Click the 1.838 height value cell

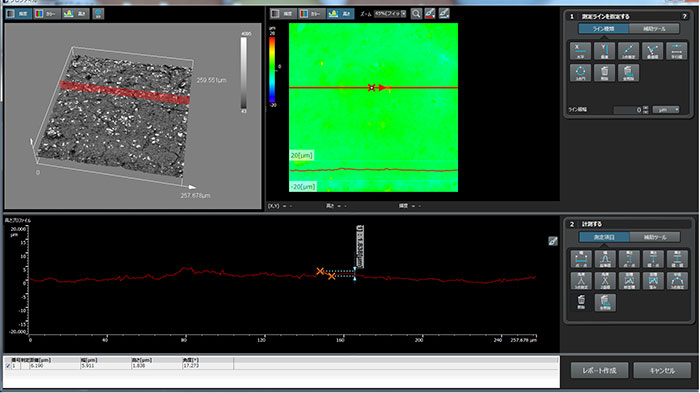point(156,366)
